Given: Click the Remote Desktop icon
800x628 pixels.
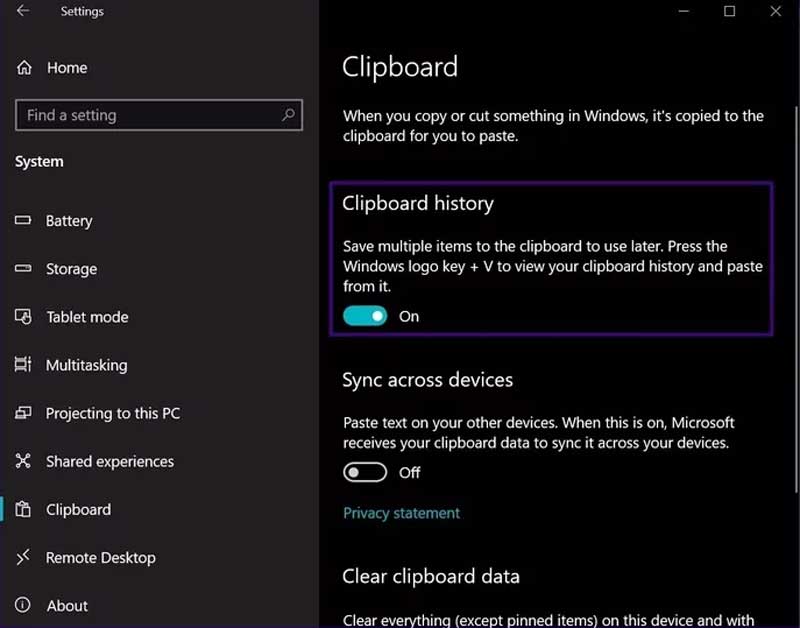Looking at the screenshot, I should coord(23,557).
